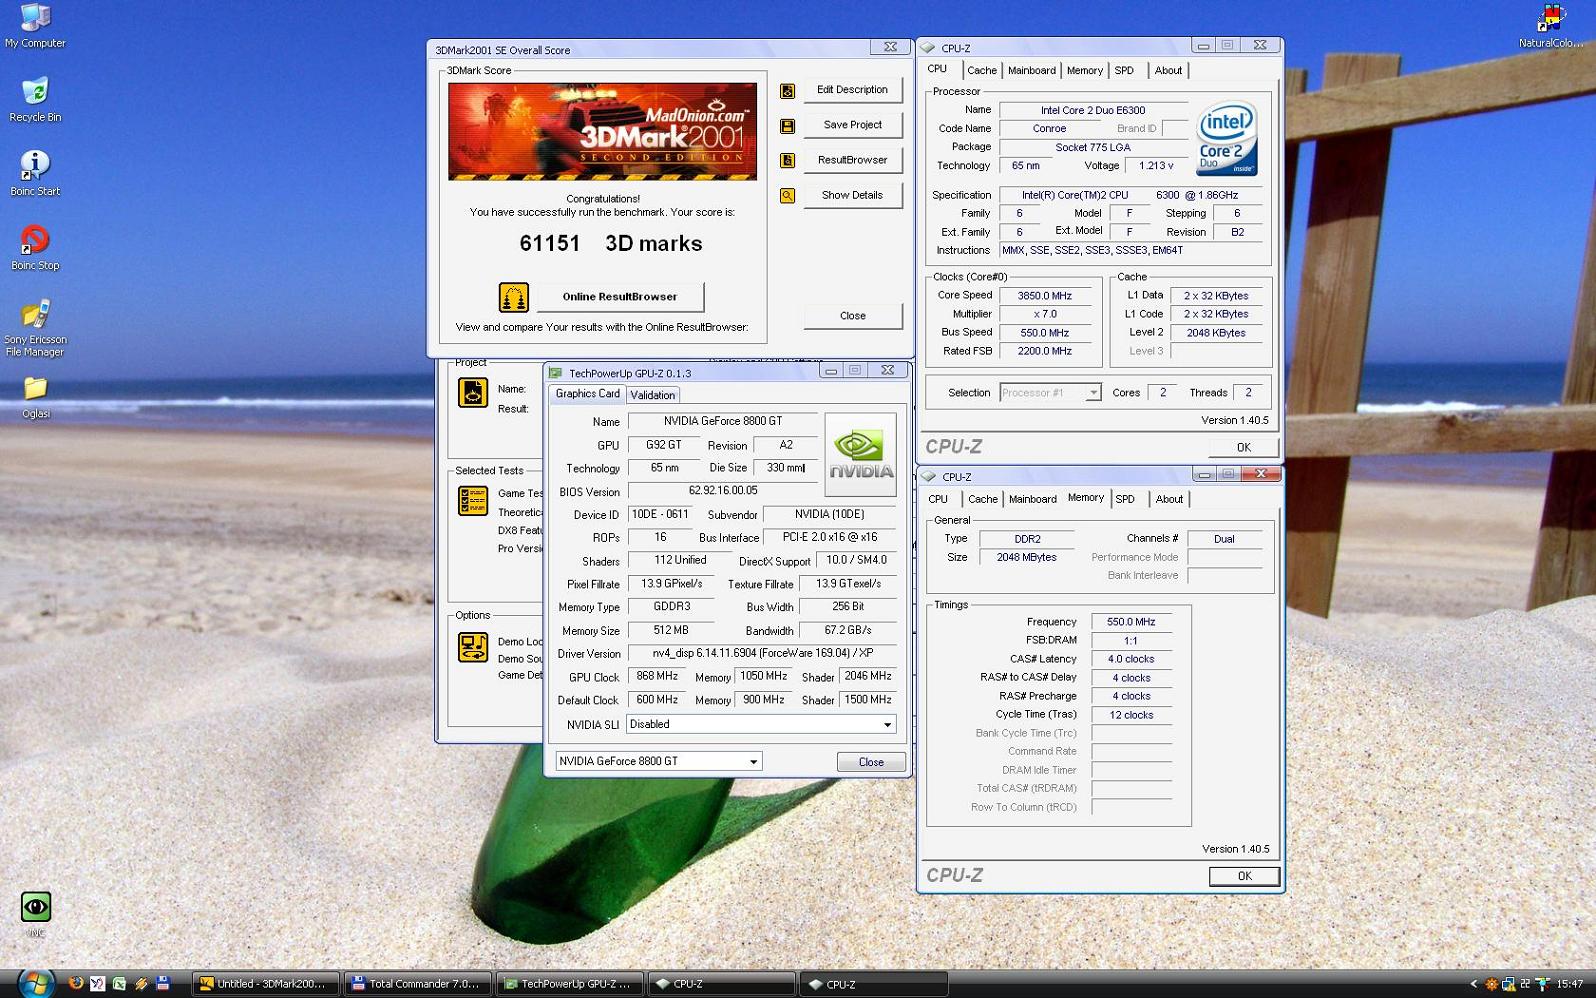Expand hidden system tray icons chevron
Viewport: 1596px width, 998px height.
point(1473,984)
